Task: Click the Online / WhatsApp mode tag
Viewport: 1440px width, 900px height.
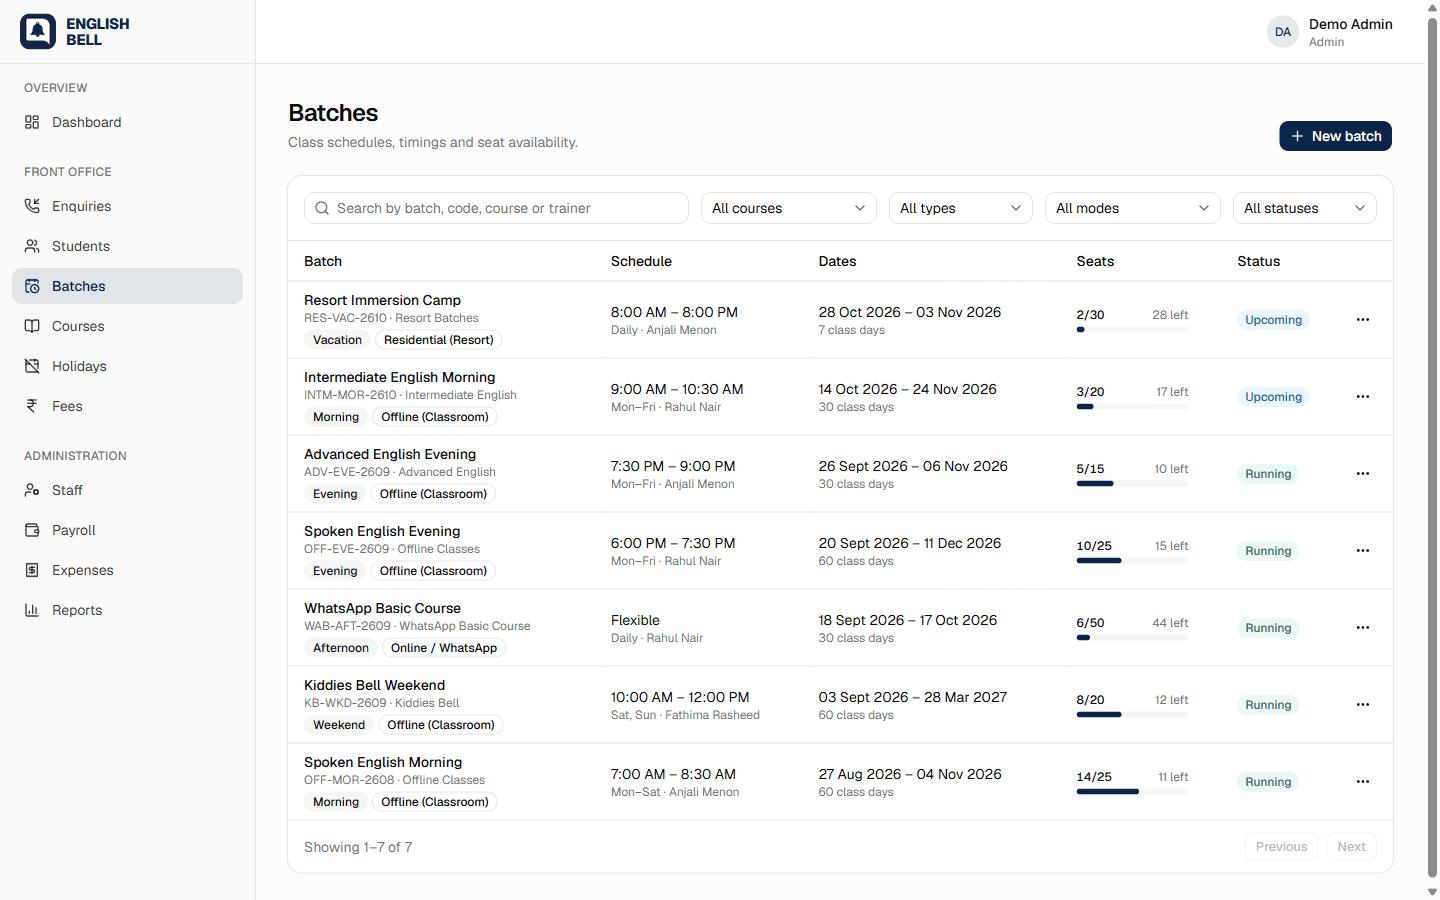Action: coord(444,648)
